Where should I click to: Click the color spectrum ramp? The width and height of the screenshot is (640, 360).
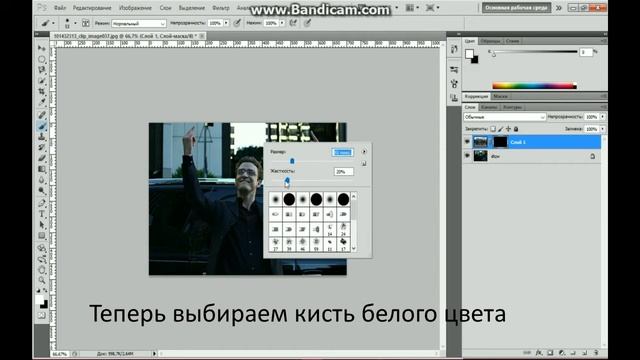[534, 86]
